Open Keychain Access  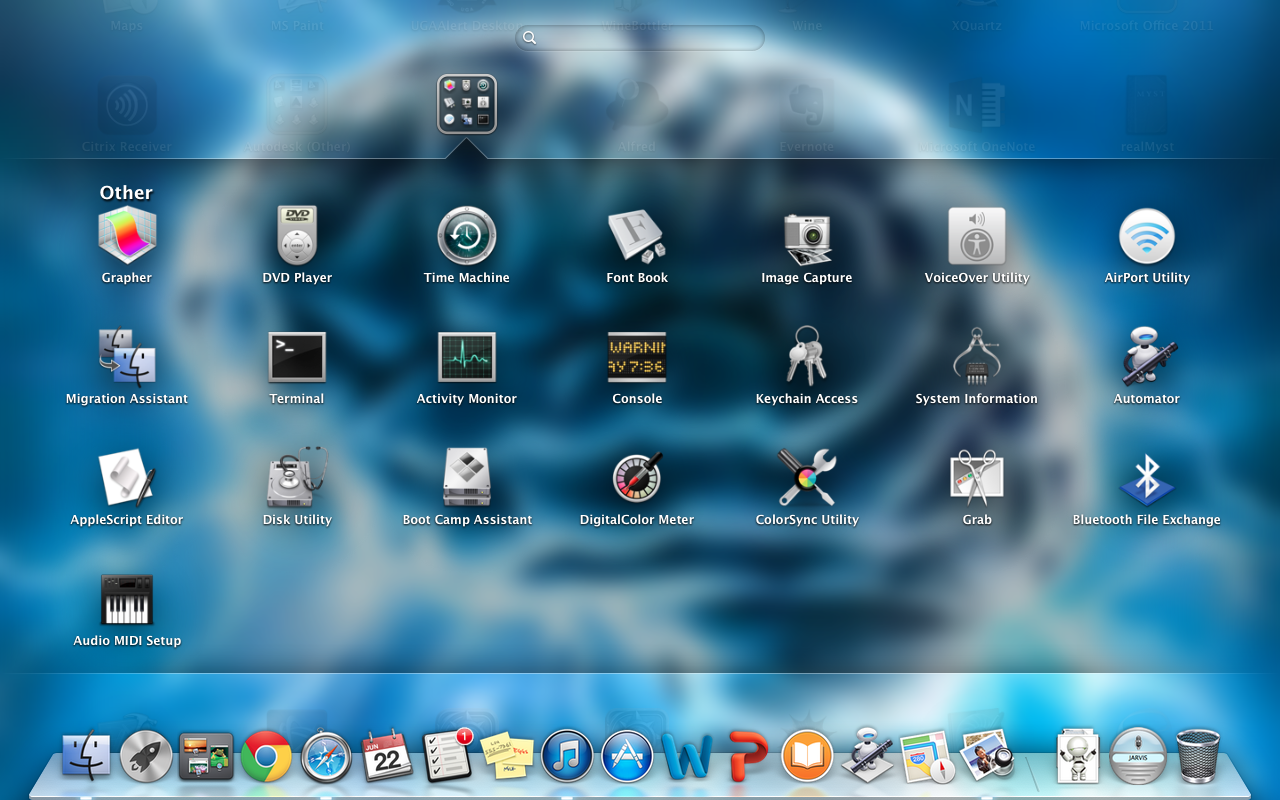807,357
